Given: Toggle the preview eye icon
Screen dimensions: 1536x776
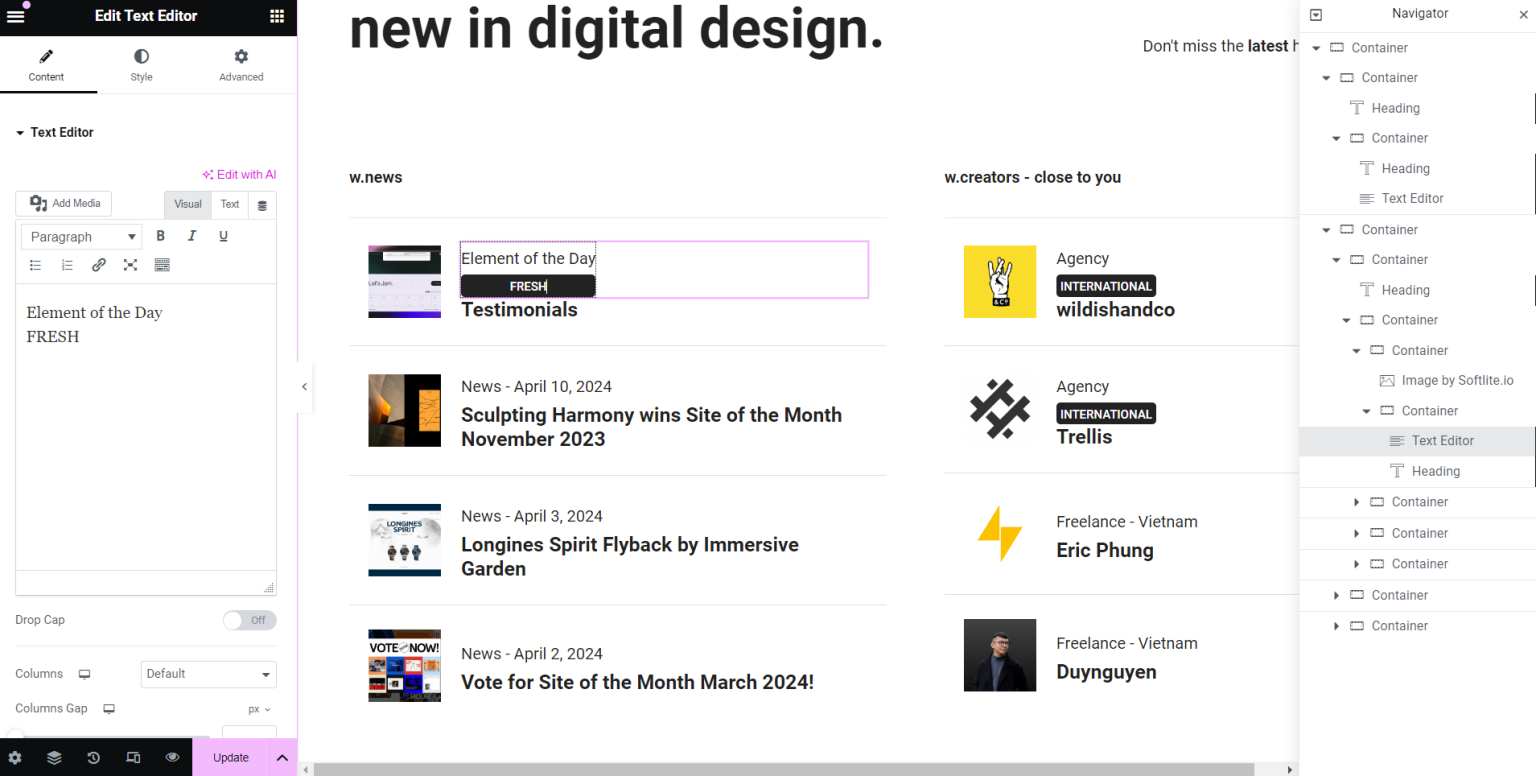Looking at the screenshot, I should point(172,758).
